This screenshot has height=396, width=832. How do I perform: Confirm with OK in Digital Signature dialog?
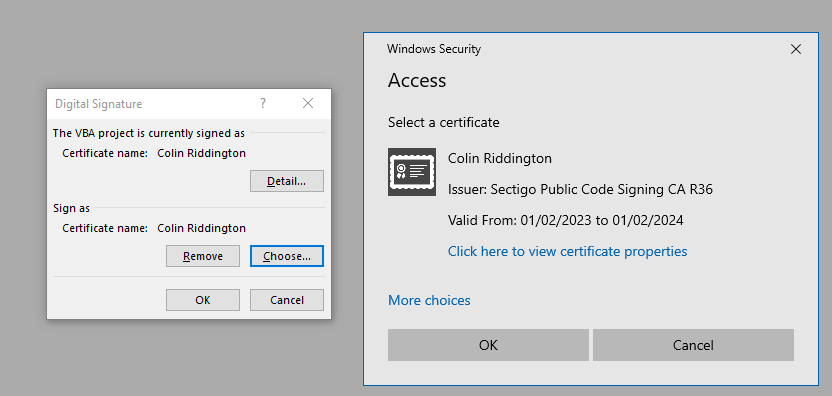(x=203, y=300)
